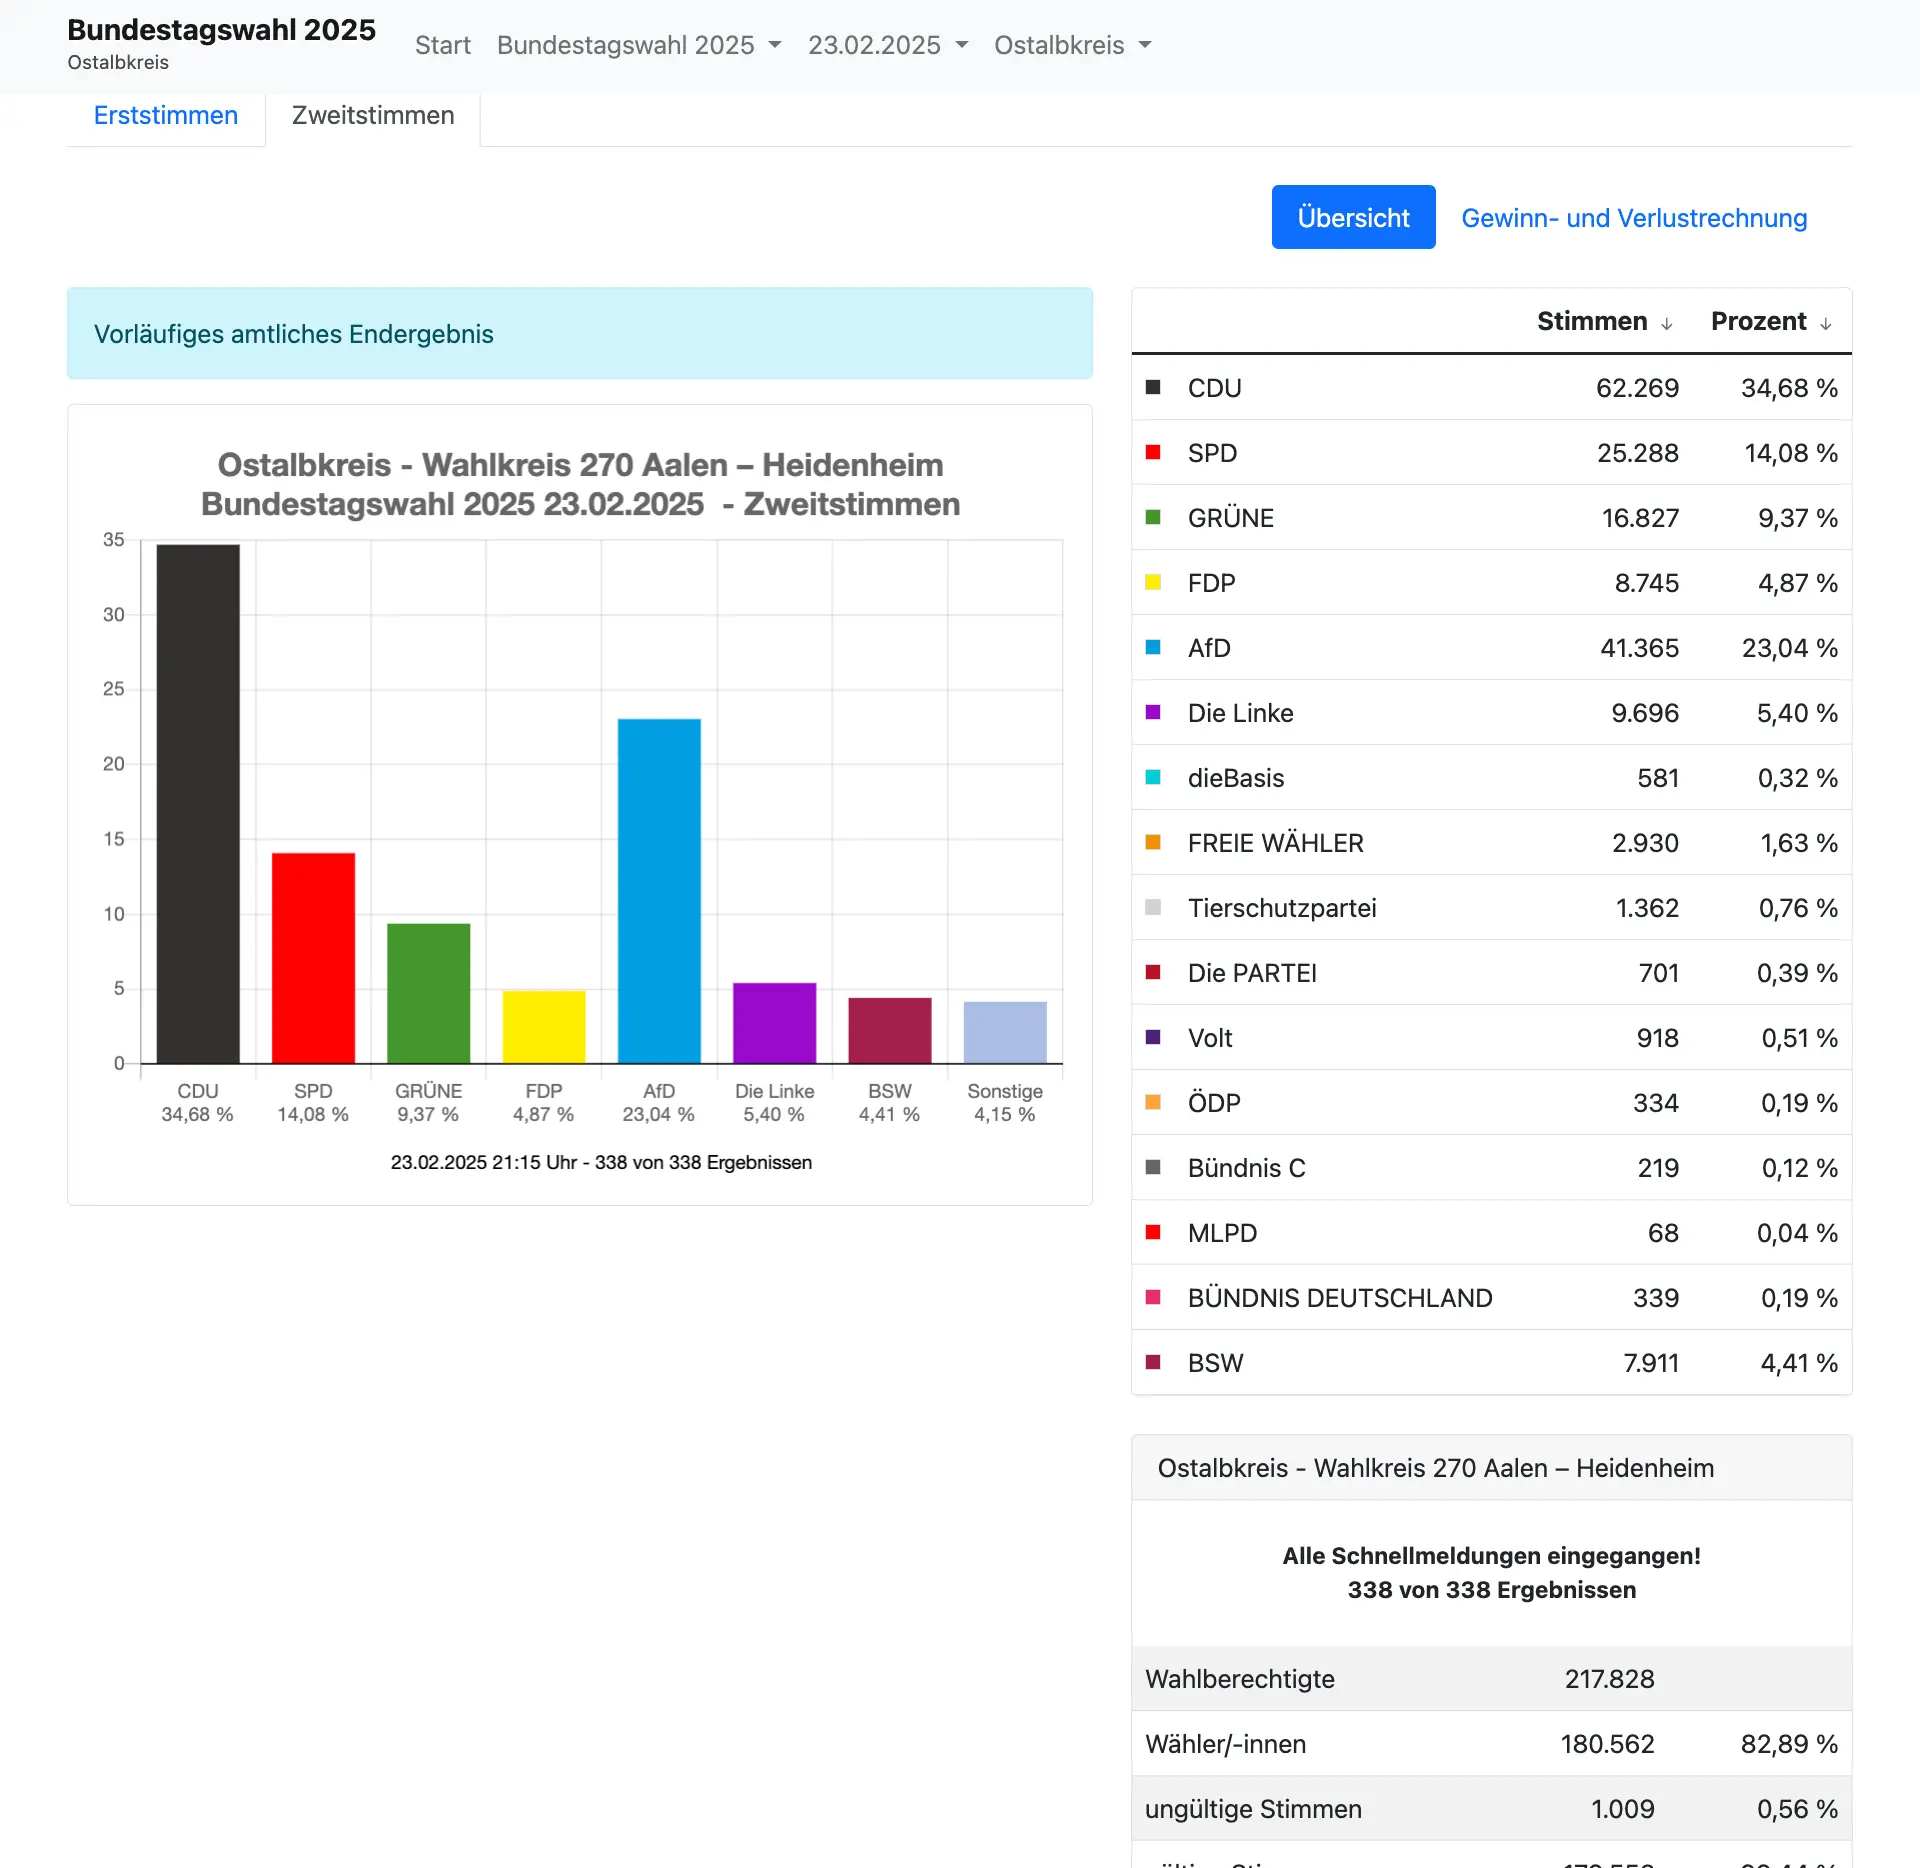Click the Die Linke purple swatch

click(x=1153, y=712)
